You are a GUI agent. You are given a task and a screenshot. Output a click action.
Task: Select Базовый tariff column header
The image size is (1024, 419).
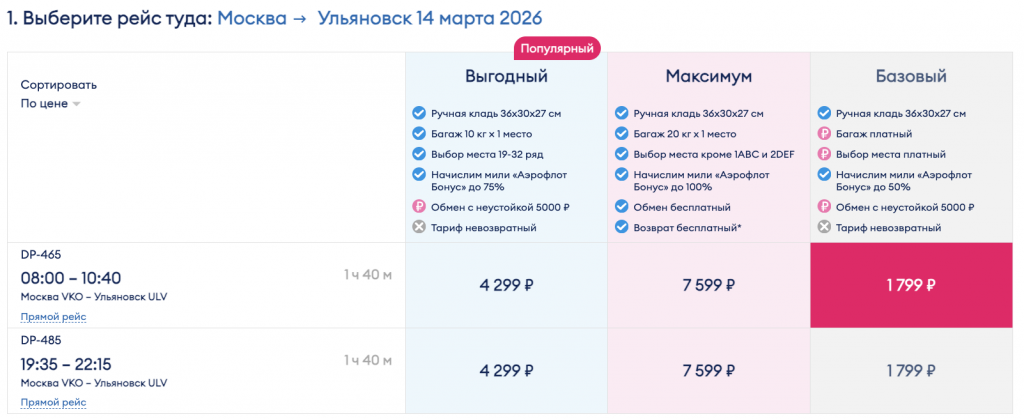coord(909,76)
